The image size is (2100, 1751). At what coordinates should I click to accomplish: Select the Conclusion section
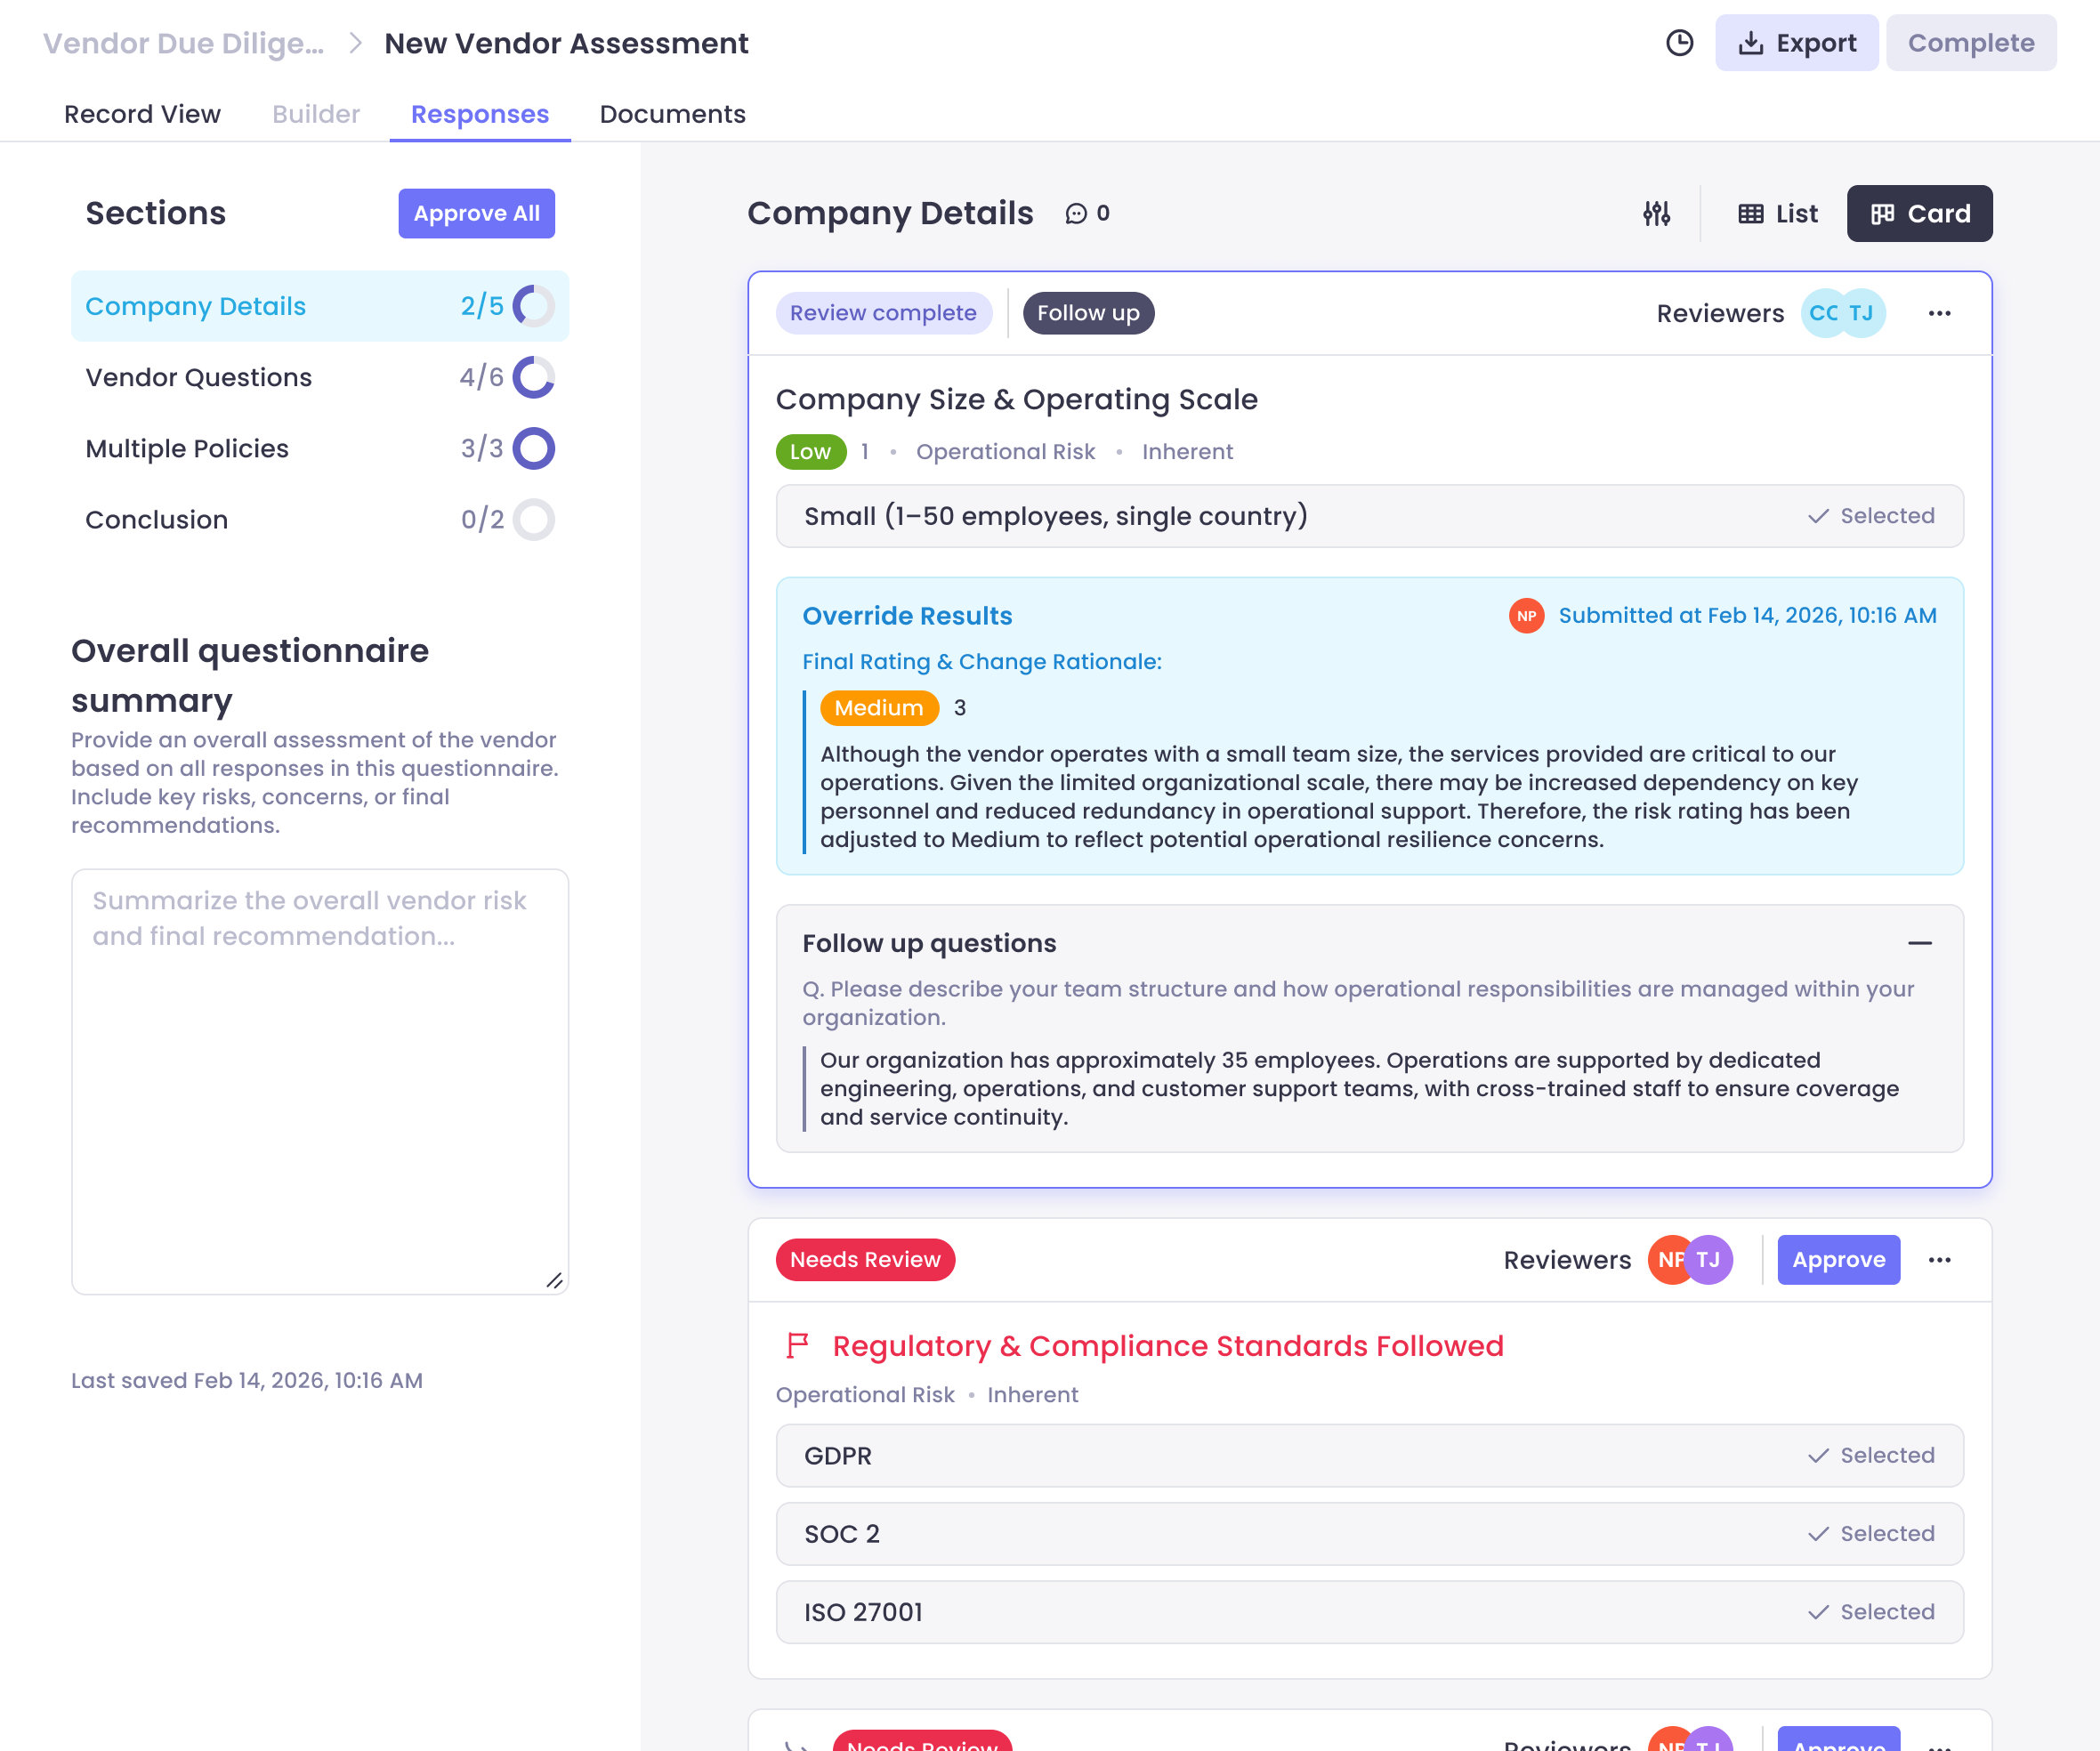click(x=320, y=519)
